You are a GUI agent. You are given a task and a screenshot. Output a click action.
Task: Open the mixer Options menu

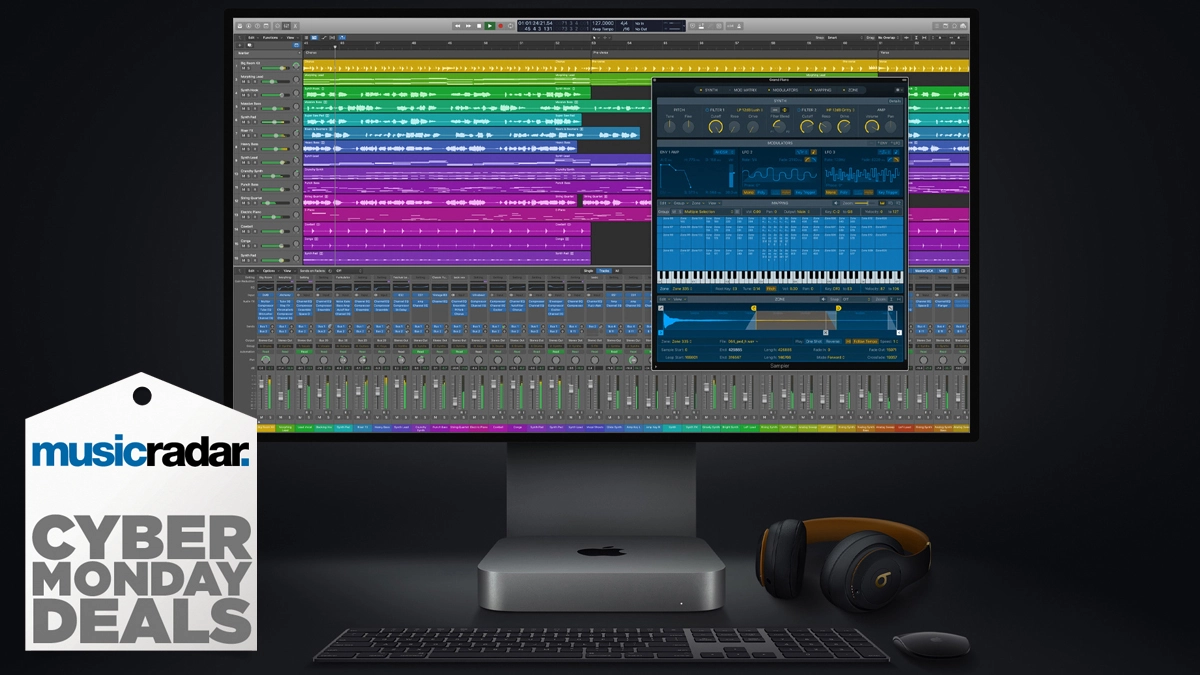270,271
